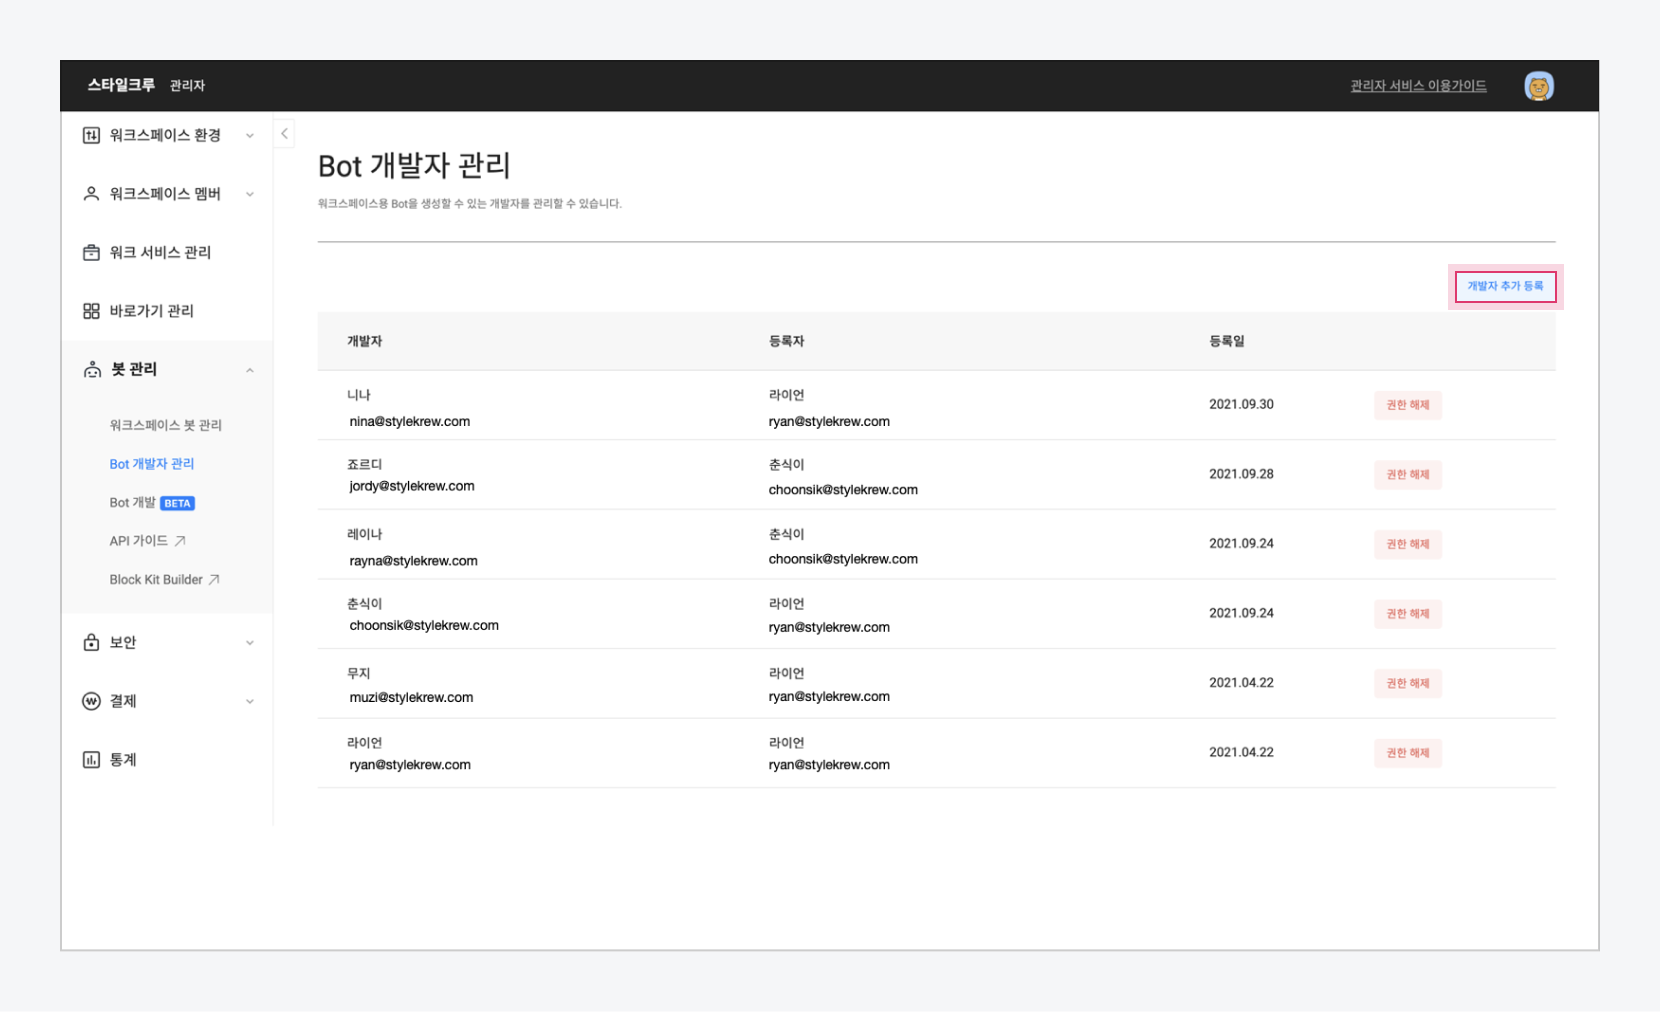Click the 결제 won coin icon
The width and height of the screenshot is (1660, 1012).
[x=91, y=701]
